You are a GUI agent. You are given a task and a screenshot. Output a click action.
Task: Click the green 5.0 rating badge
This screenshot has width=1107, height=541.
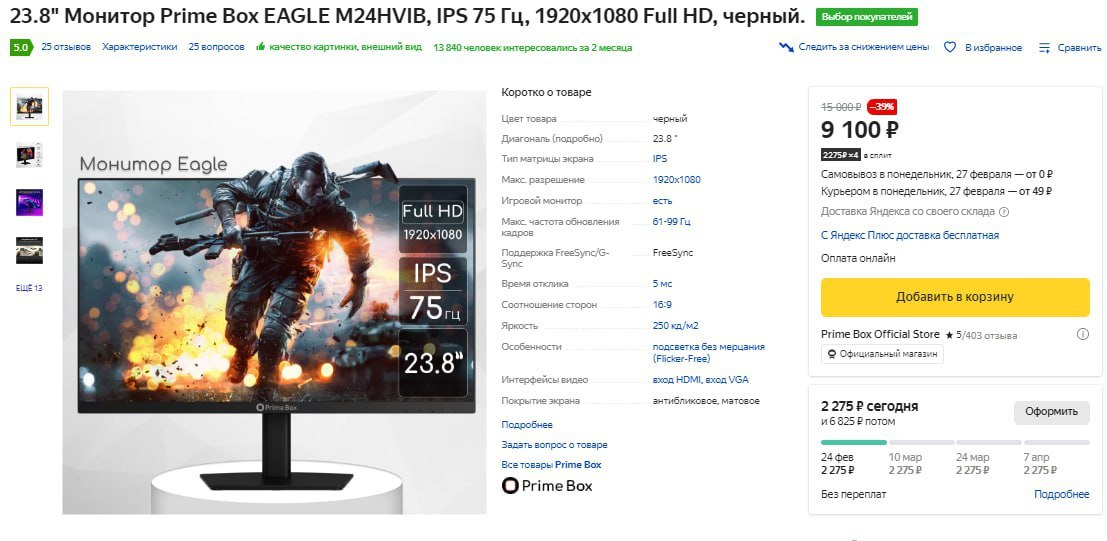point(20,47)
